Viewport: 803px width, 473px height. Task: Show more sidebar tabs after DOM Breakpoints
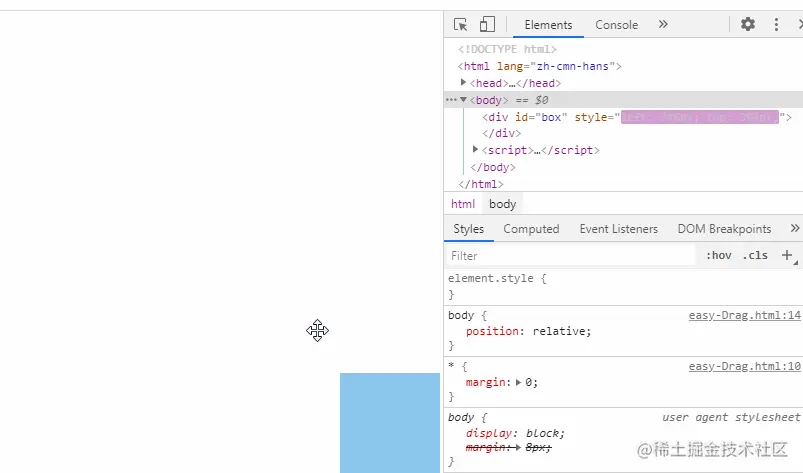click(794, 228)
